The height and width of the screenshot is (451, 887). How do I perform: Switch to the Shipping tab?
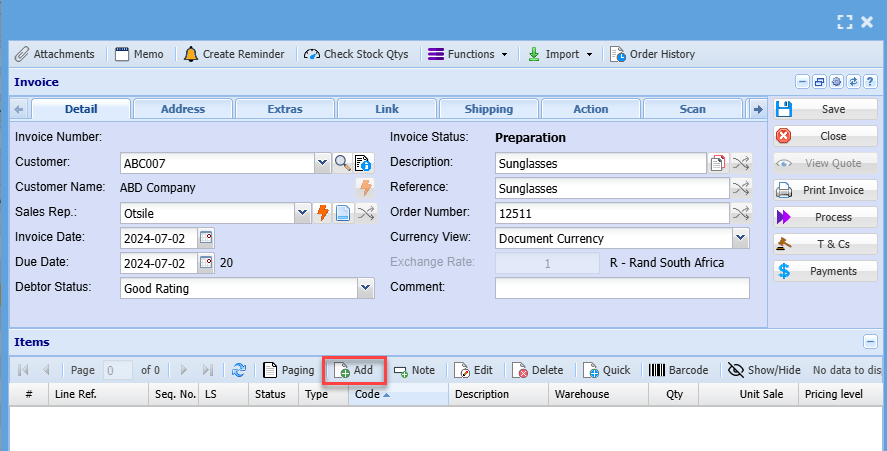pyautogui.click(x=488, y=109)
